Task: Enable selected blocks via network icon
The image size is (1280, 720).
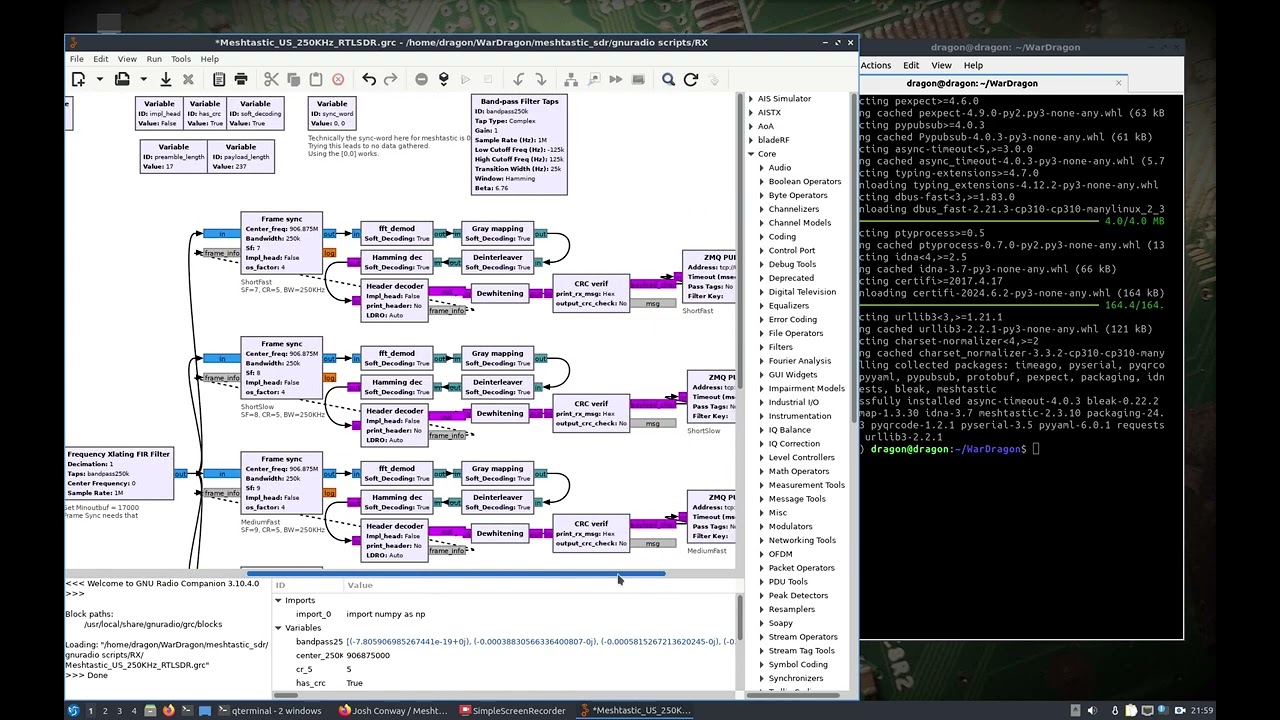Action: click(x=571, y=79)
